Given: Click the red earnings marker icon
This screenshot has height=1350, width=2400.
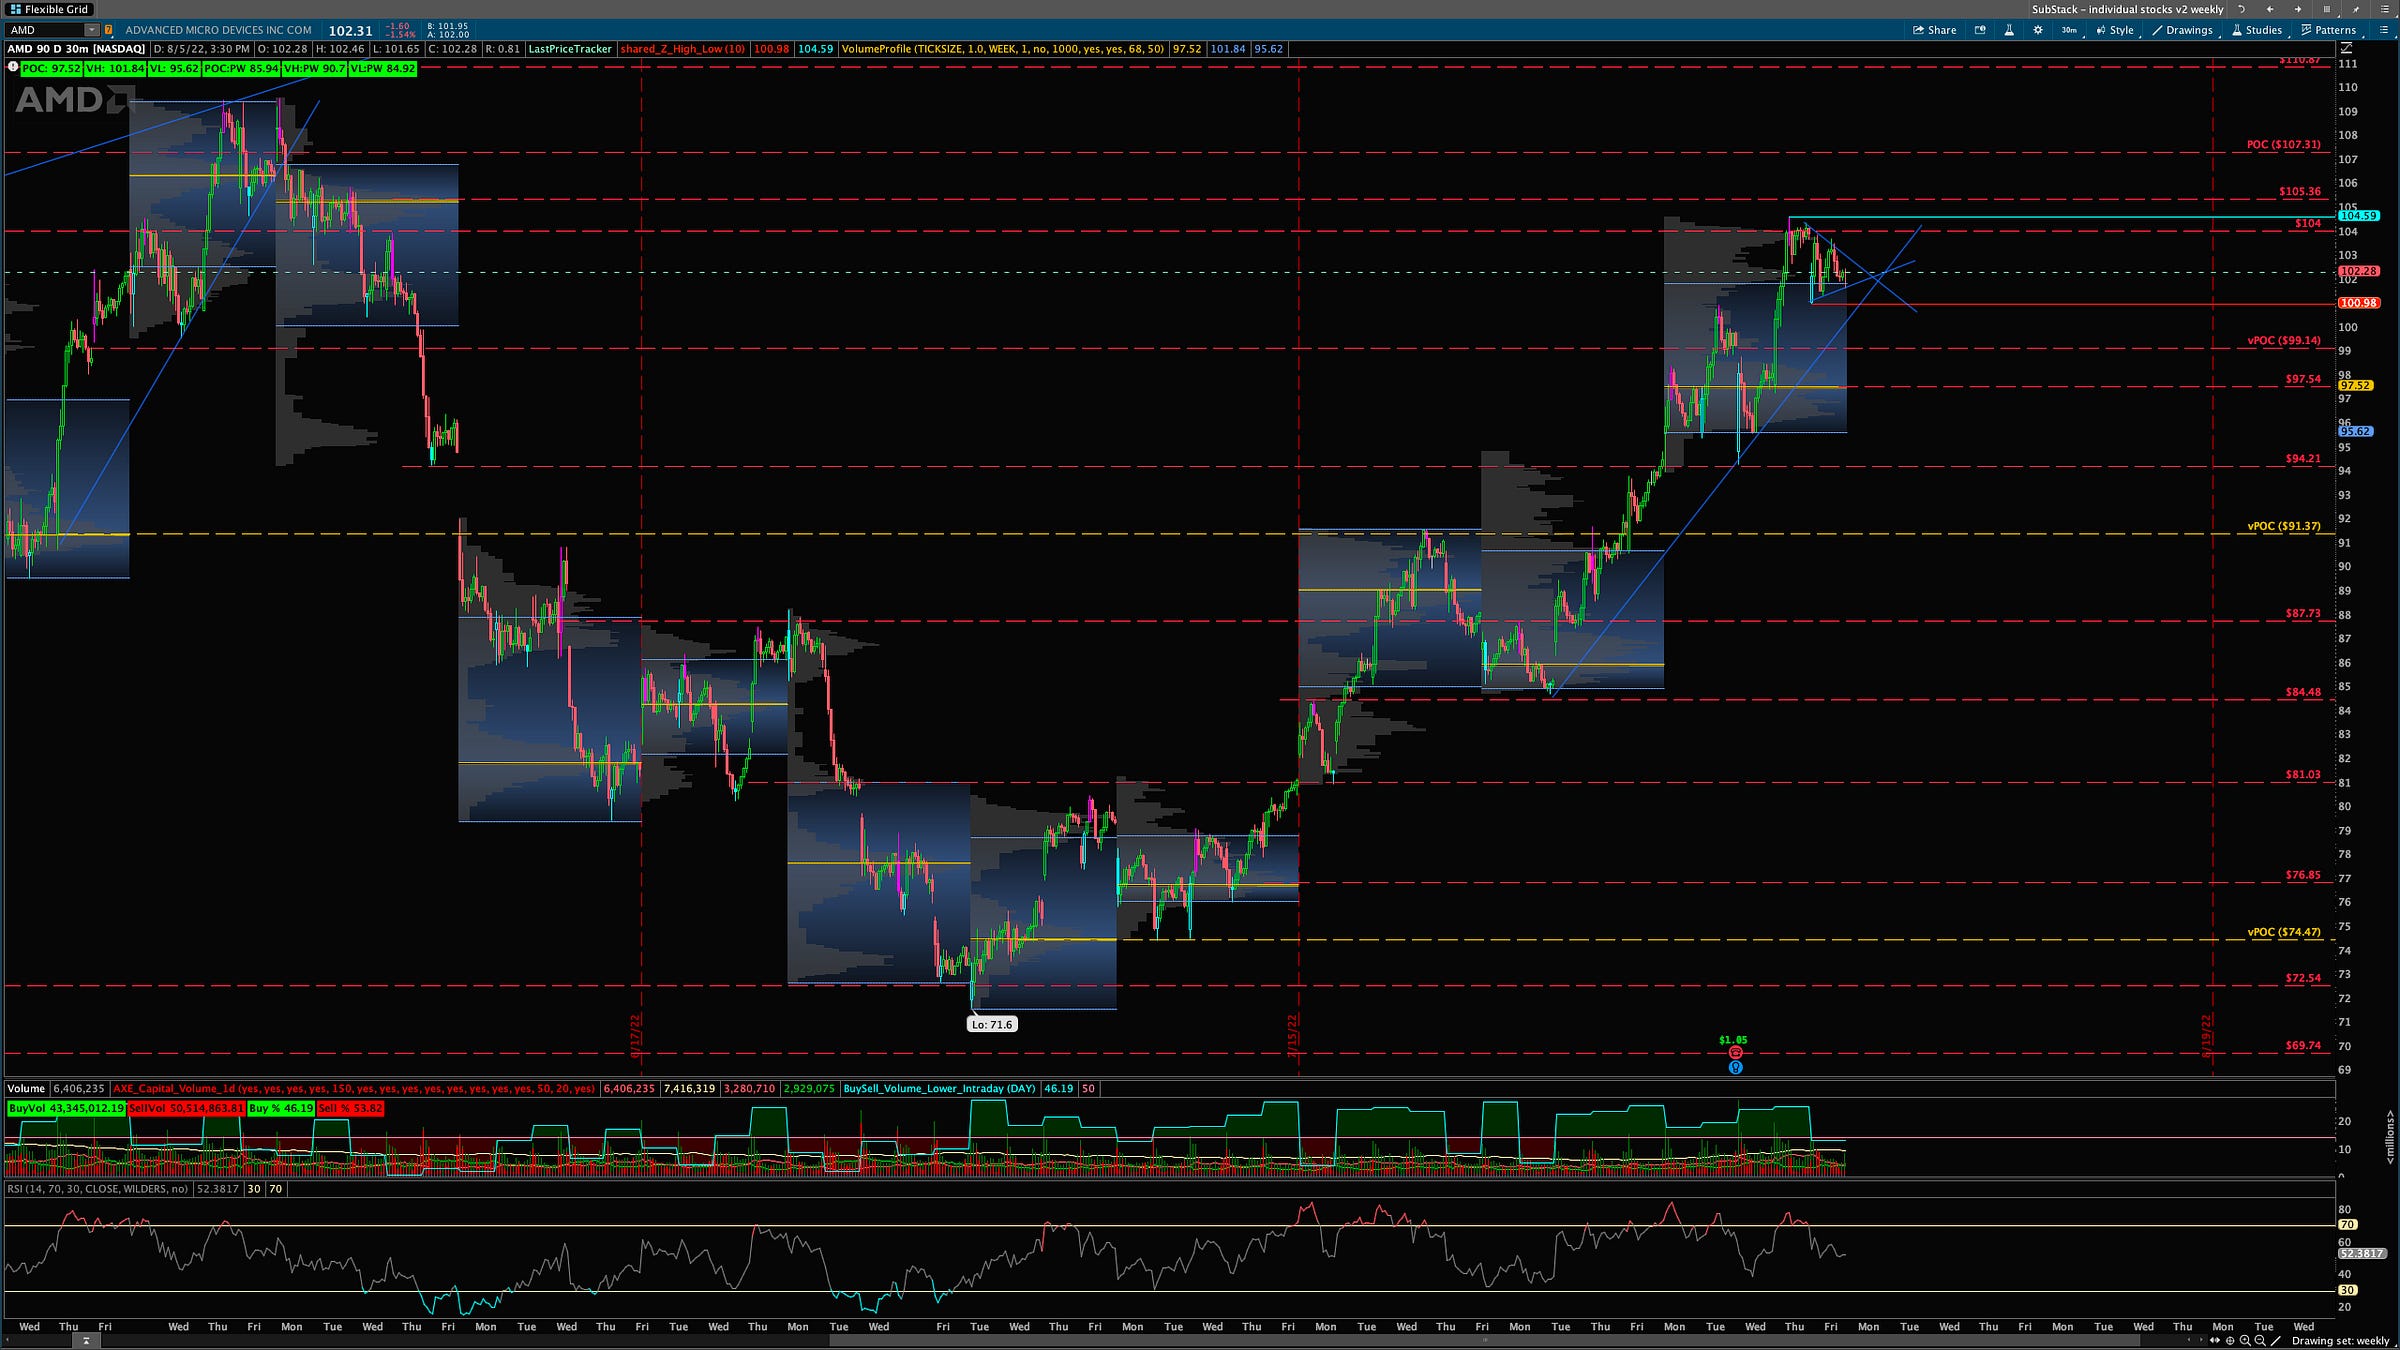Looking at the screenshot, I should pyautogui.click(x=1735, y=1053).
